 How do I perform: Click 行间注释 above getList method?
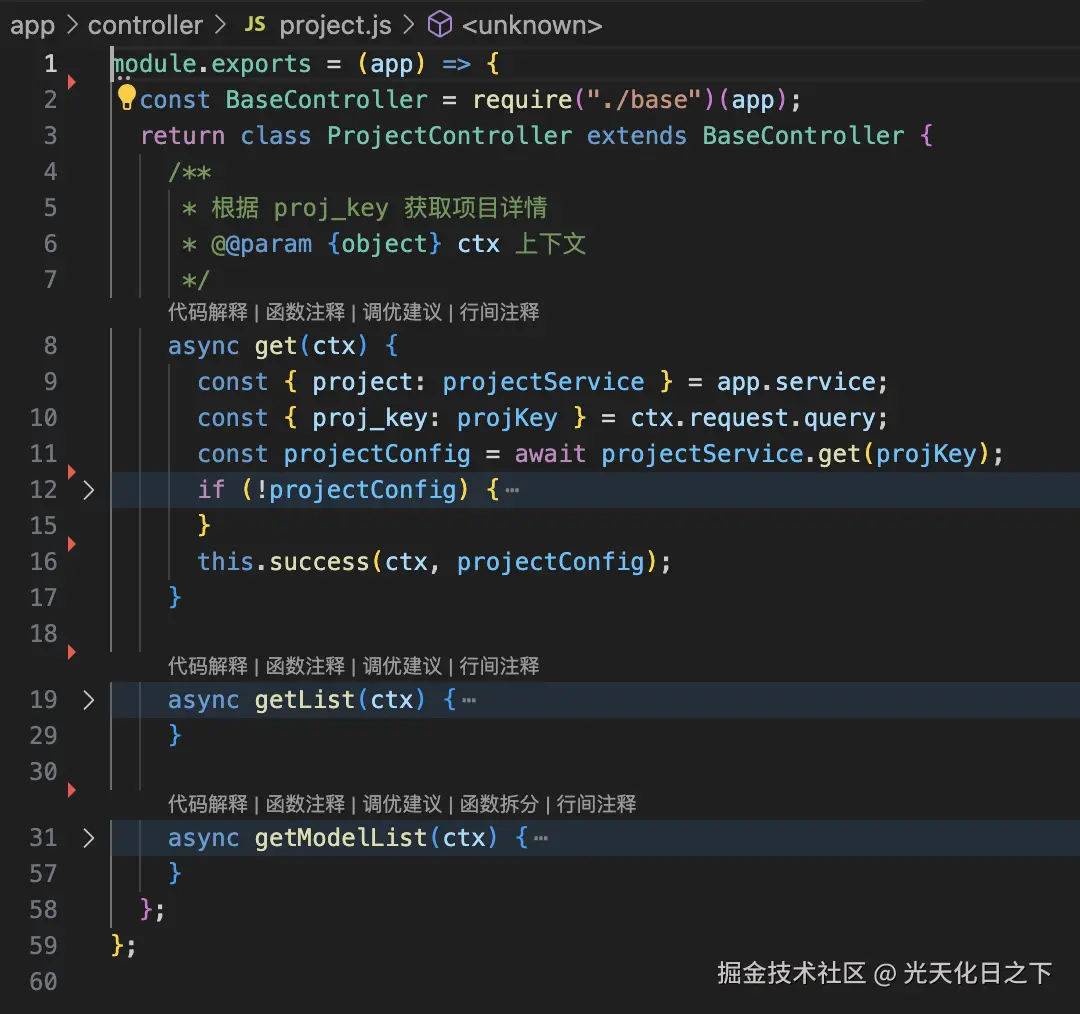pos(499,666)
